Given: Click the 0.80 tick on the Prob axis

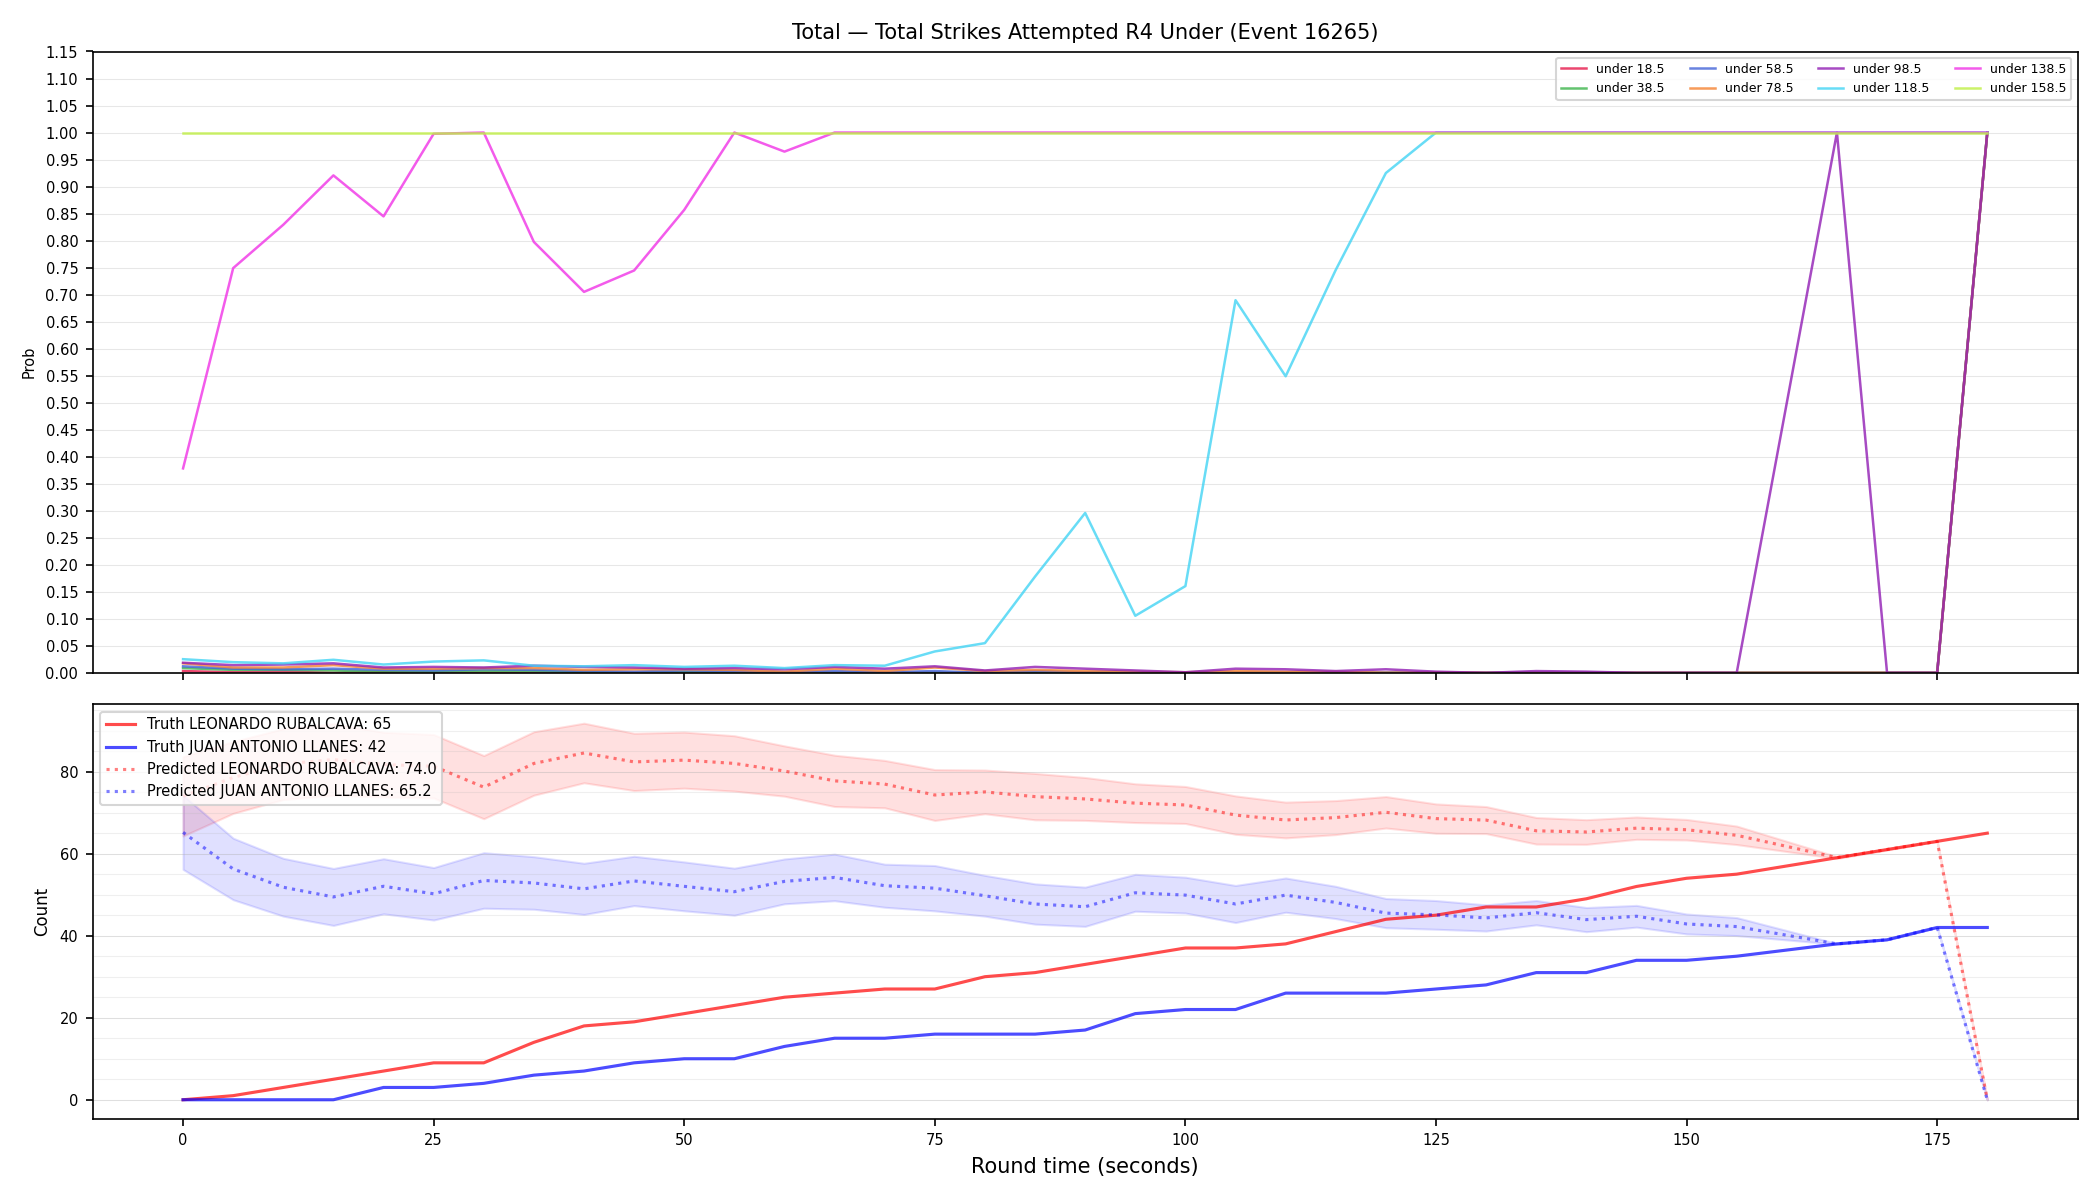Looking at the screenshot, I should point(62,242).
